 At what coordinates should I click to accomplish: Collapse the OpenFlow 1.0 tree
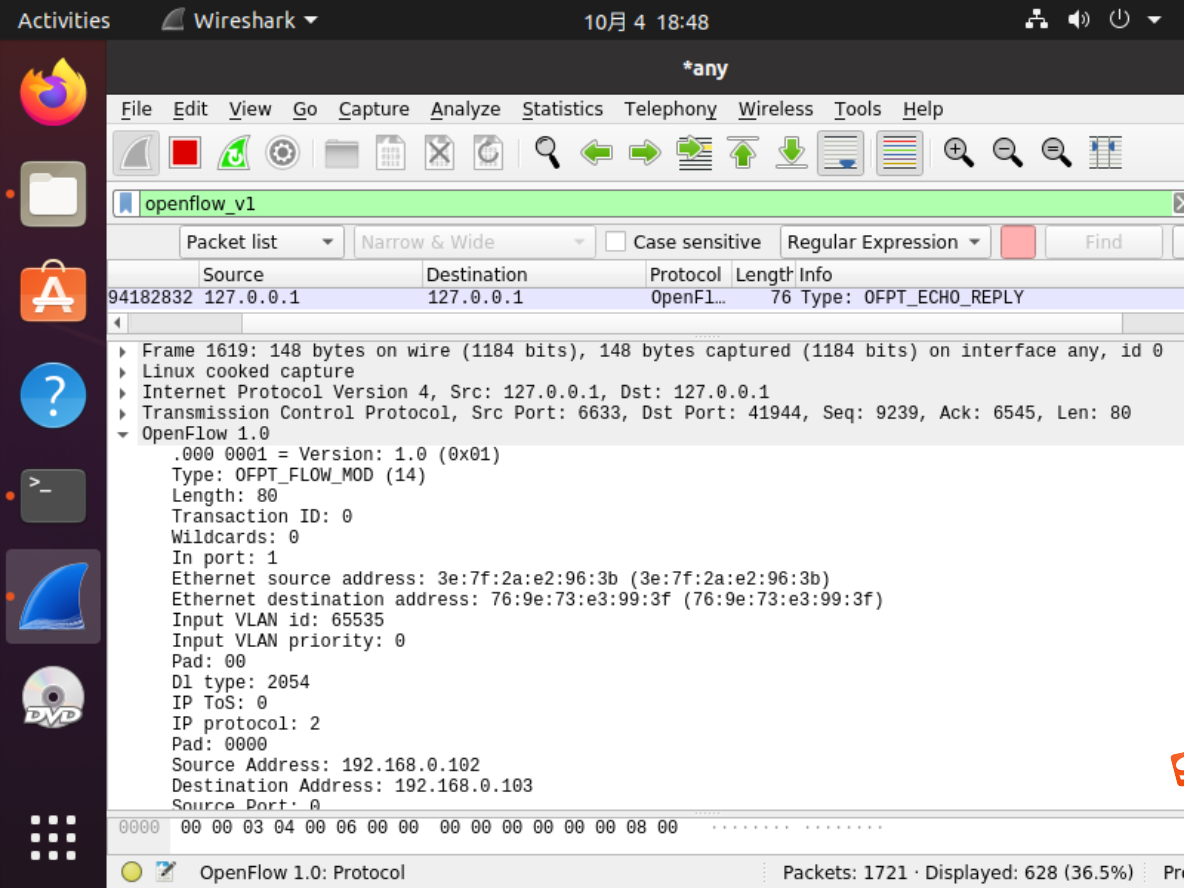coord(123,434)
